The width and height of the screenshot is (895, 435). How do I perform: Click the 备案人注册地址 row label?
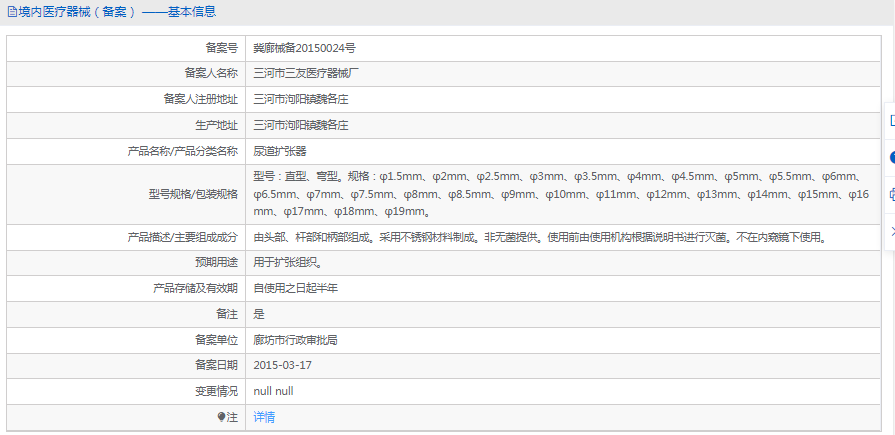tap(200, 99)
